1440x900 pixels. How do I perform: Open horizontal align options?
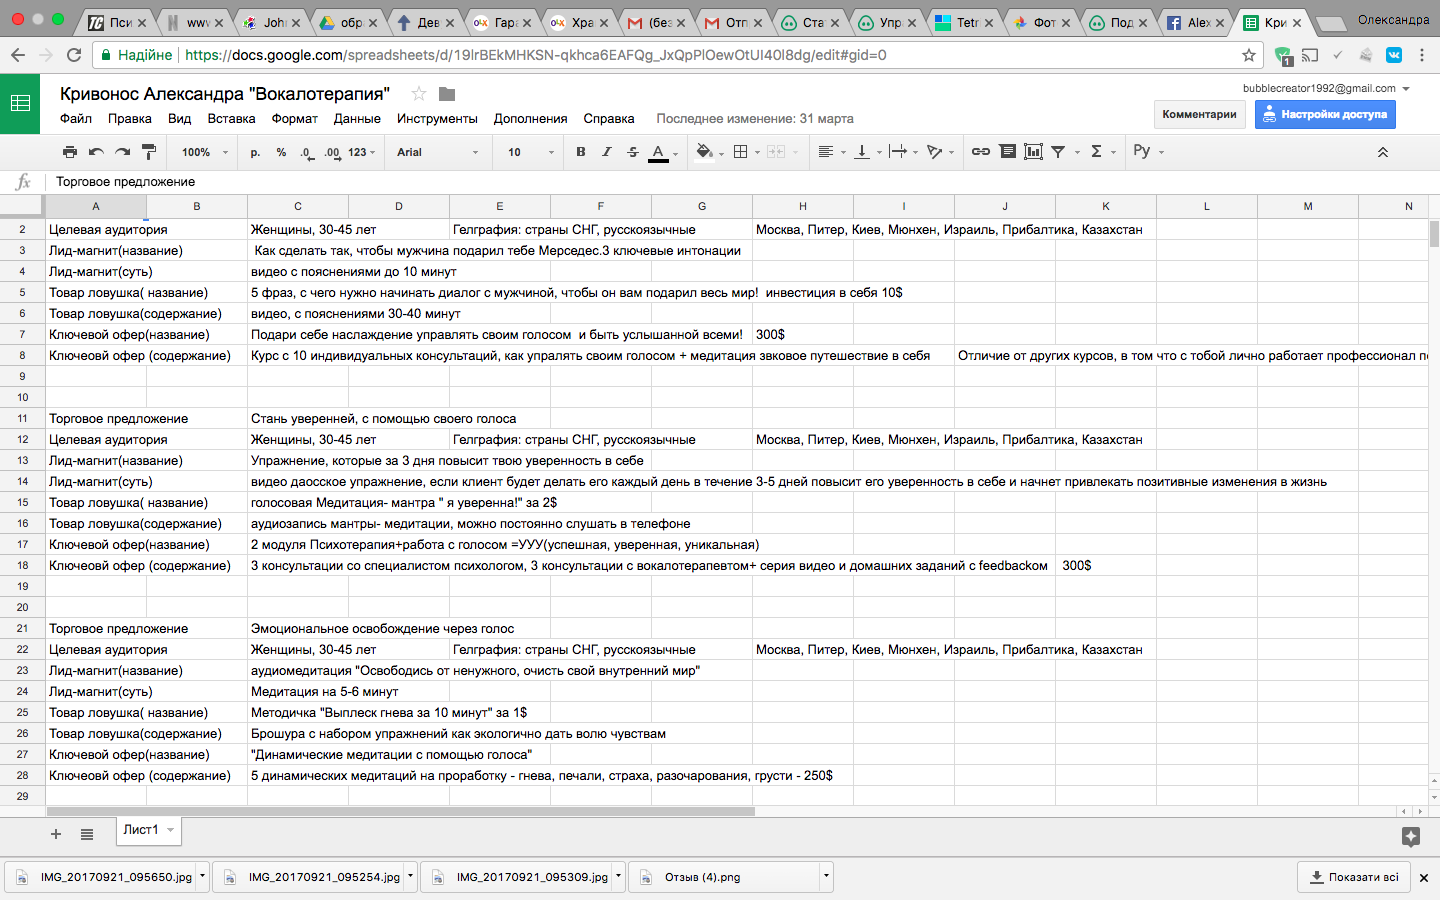[831, 152]
